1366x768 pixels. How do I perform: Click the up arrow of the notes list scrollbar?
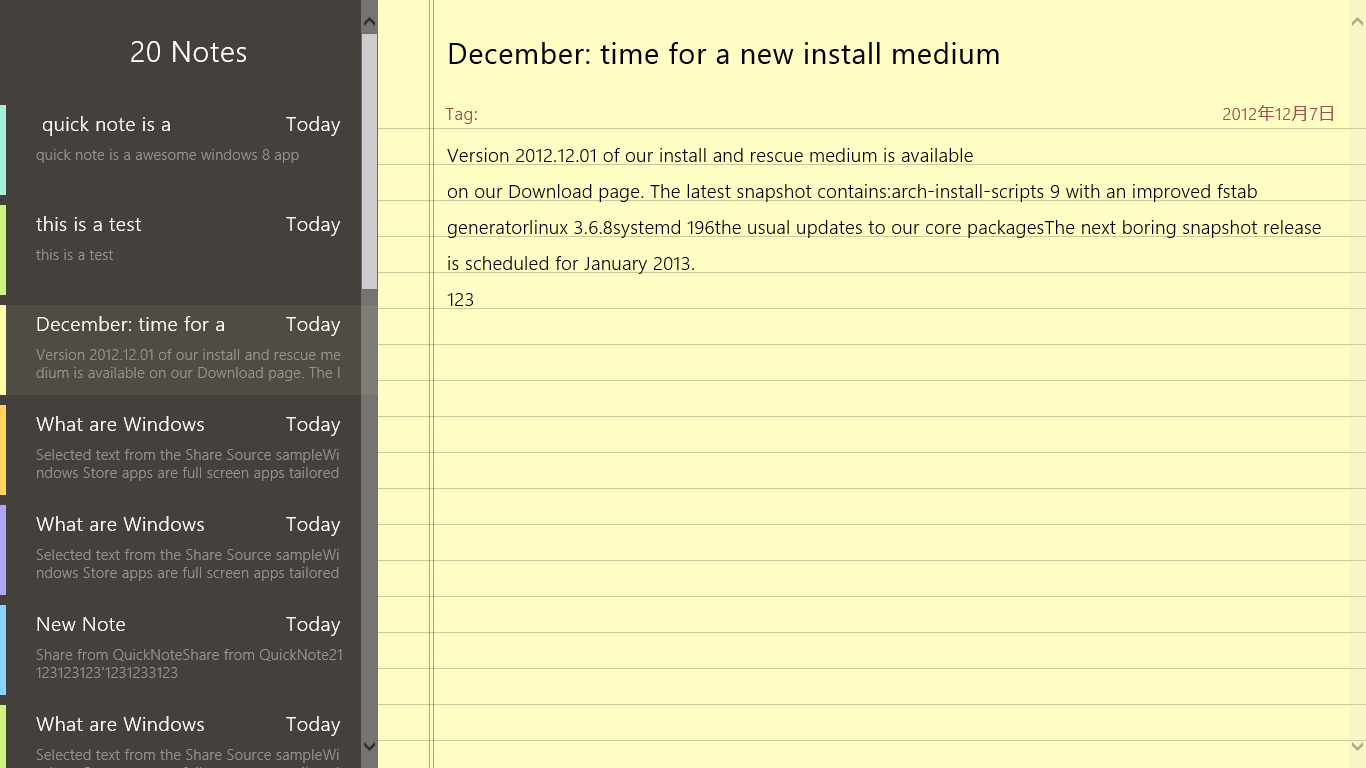[x=369, y=21]
